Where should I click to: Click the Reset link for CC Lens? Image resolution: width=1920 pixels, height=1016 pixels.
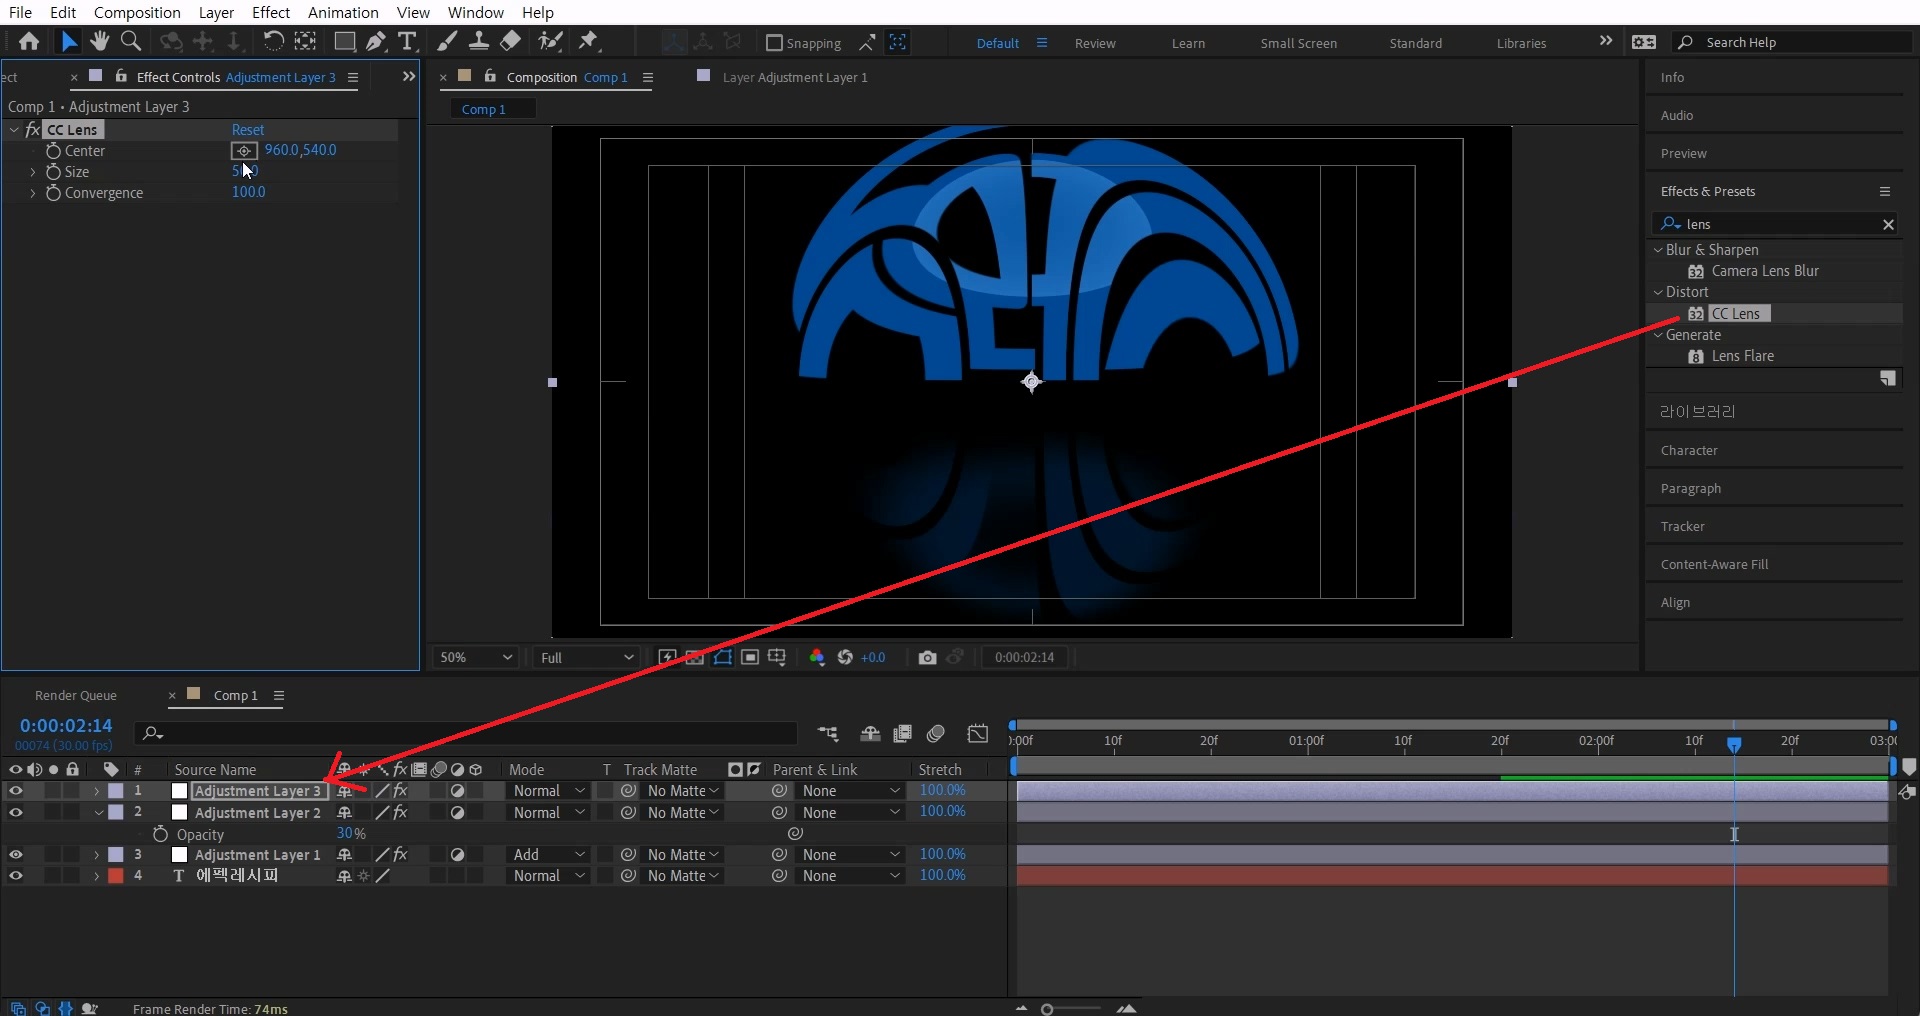tap(248, 130)
